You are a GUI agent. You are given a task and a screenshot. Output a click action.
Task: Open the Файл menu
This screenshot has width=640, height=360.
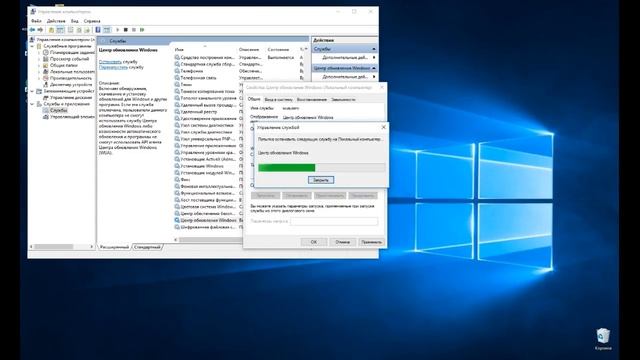[x=36, y=21]
